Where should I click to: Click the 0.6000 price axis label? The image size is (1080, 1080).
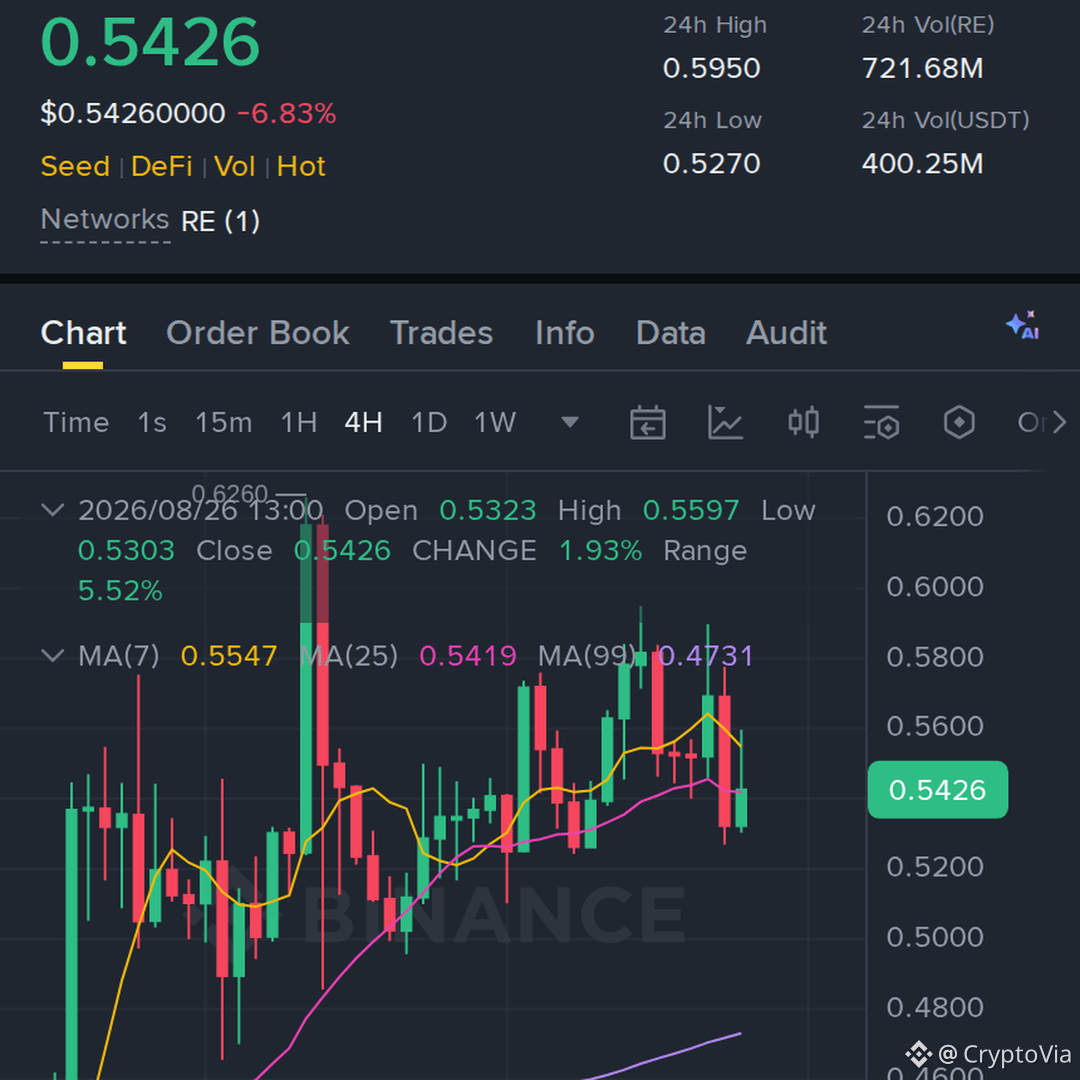935,587
